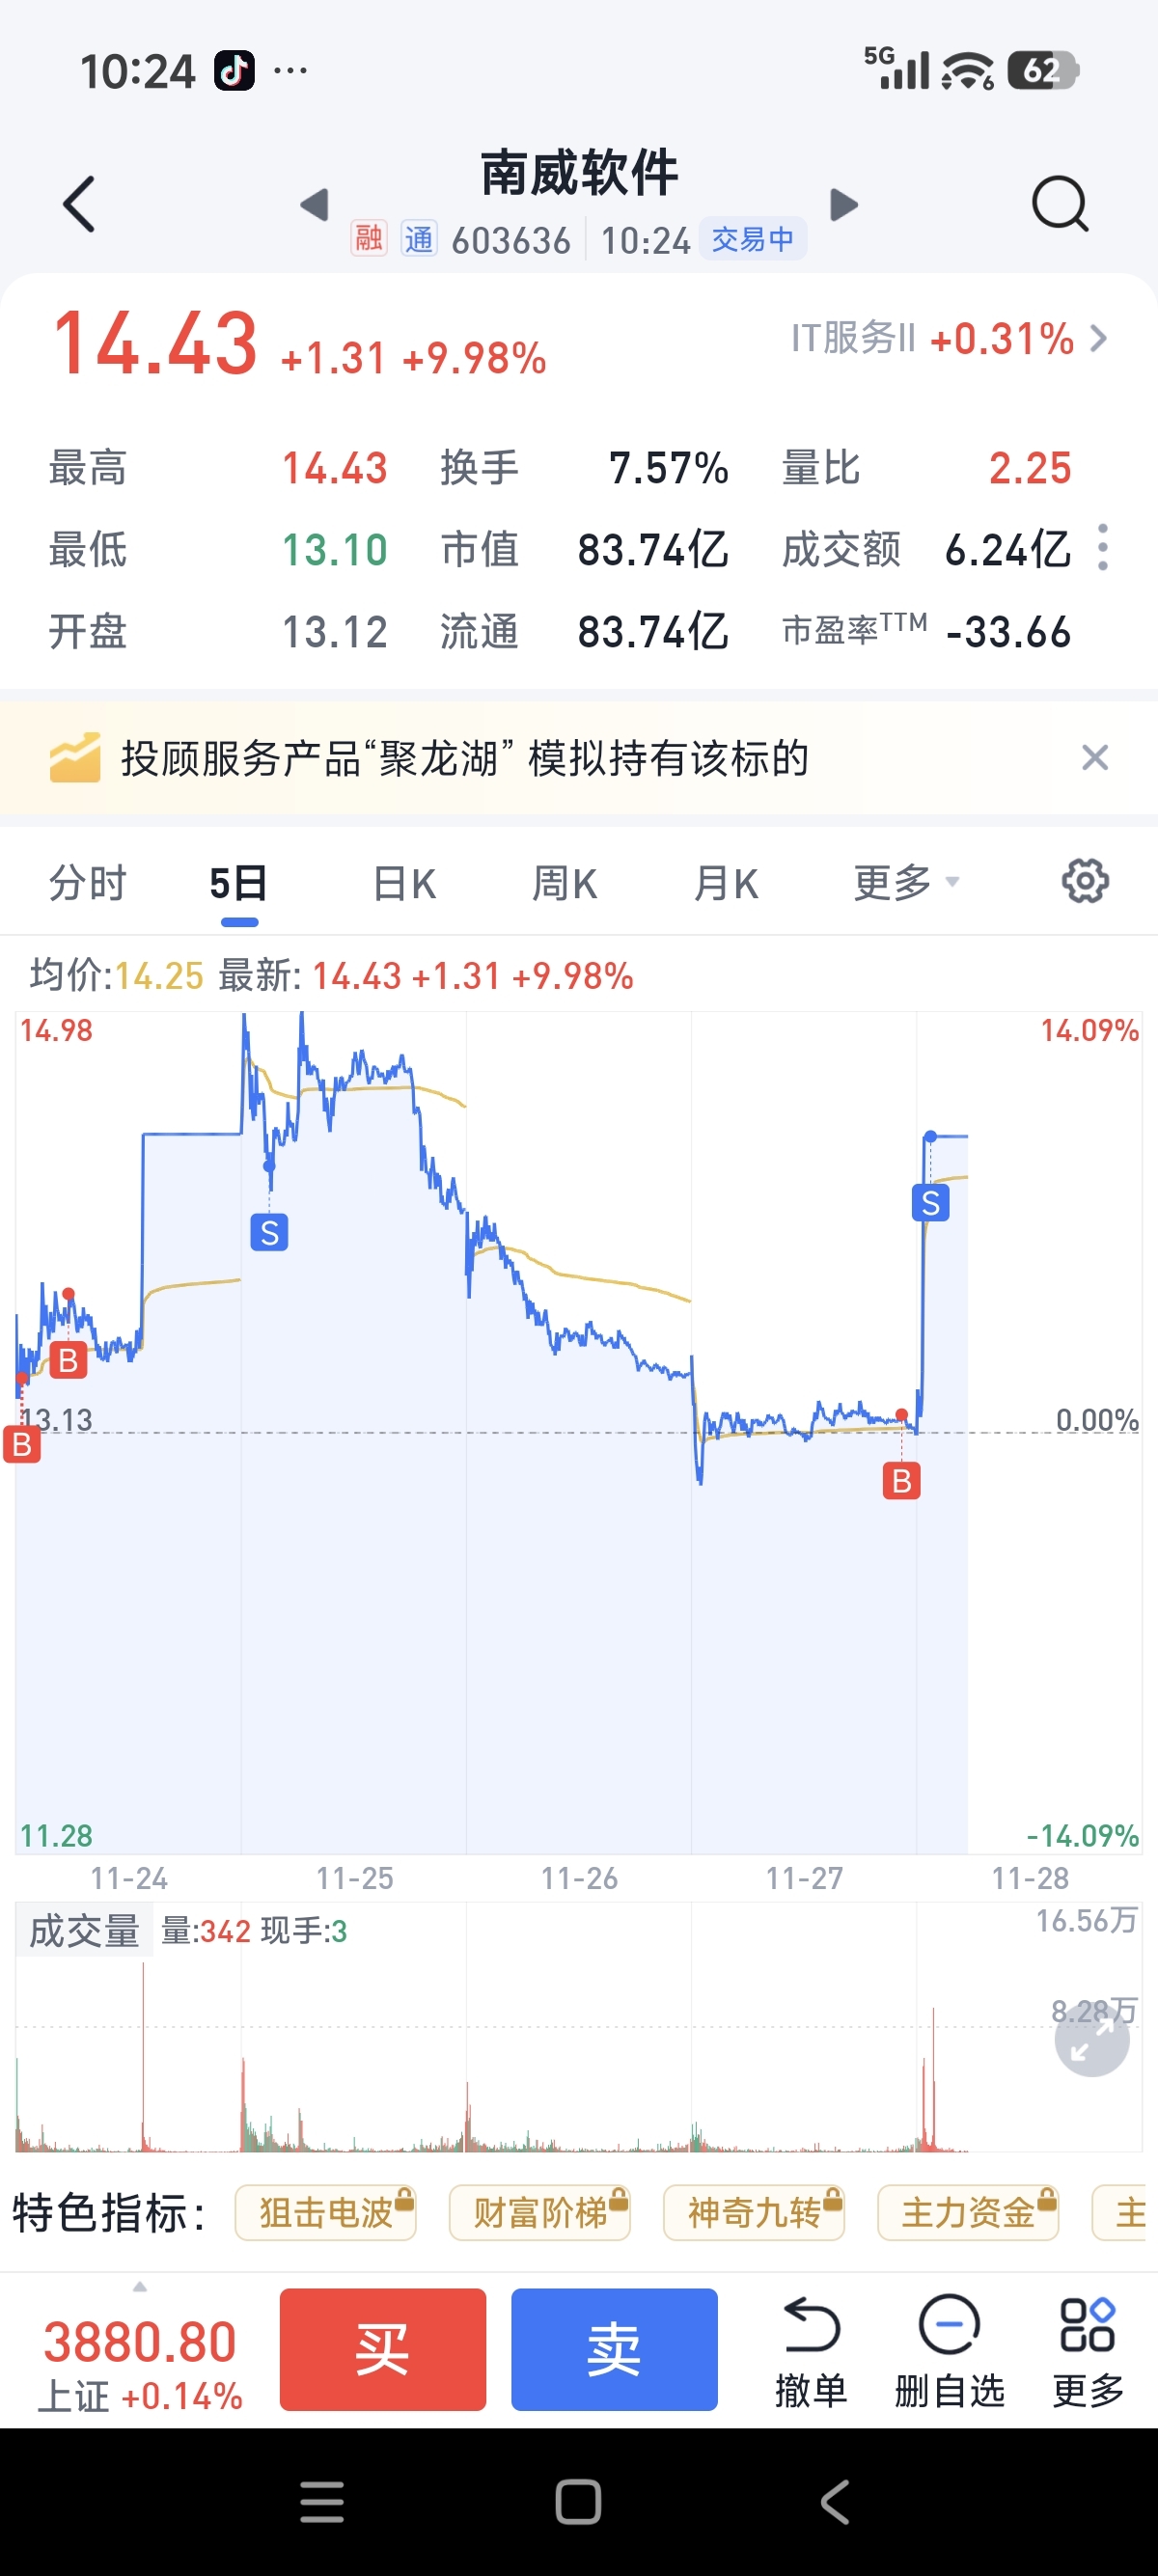Open the 更多 chart period dropdown
Screen dimensions: 1158x2576
coord(905,883)
